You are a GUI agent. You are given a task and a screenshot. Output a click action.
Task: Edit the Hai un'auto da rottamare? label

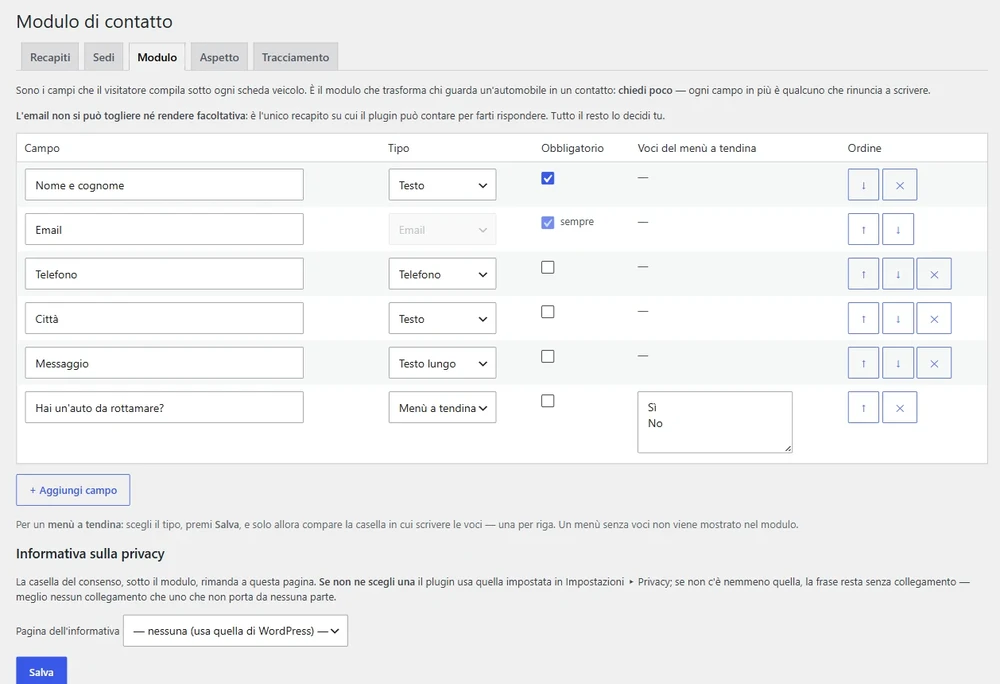point(165,408)
